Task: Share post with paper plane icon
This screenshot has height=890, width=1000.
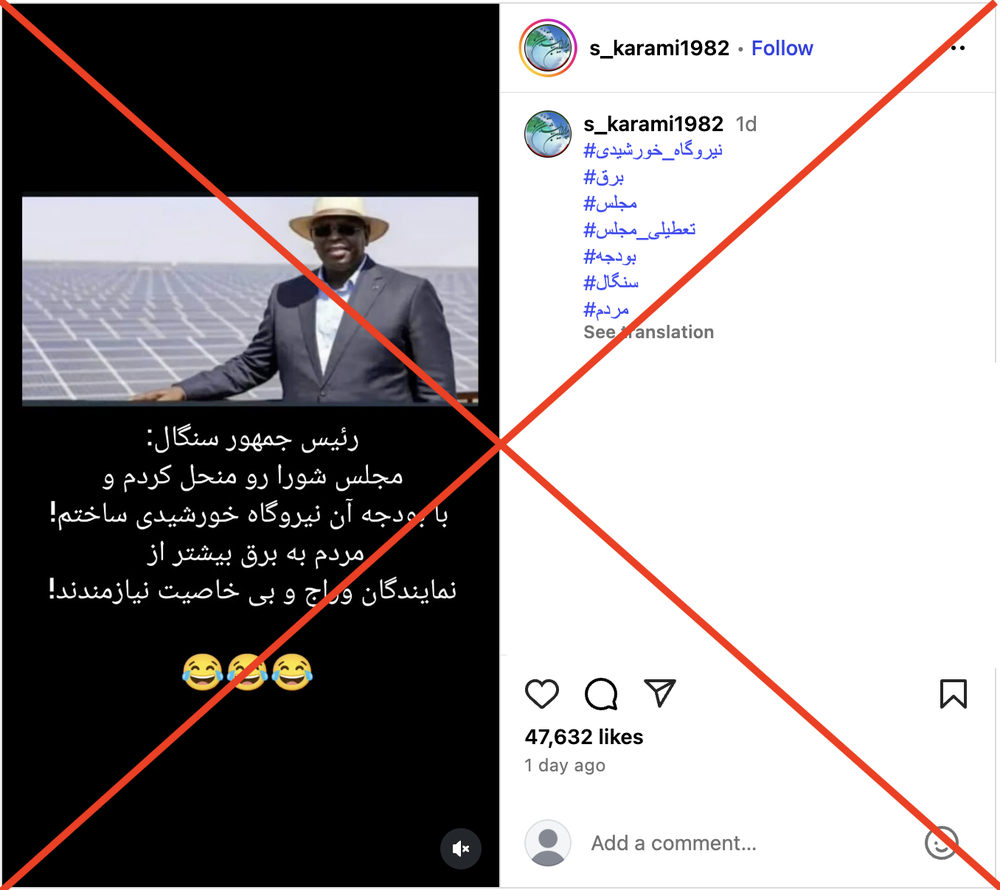Action: tap(659, 693)
